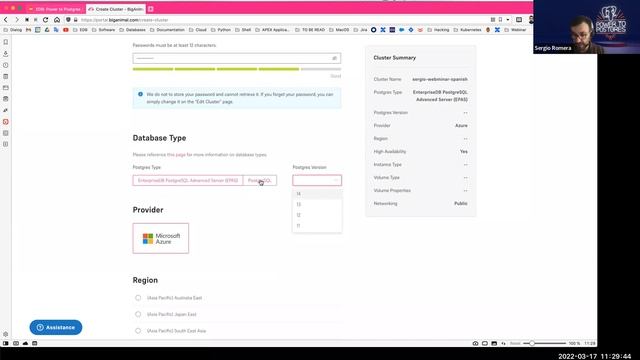
Task: Focus the password input field
Action: click(237, 58)
